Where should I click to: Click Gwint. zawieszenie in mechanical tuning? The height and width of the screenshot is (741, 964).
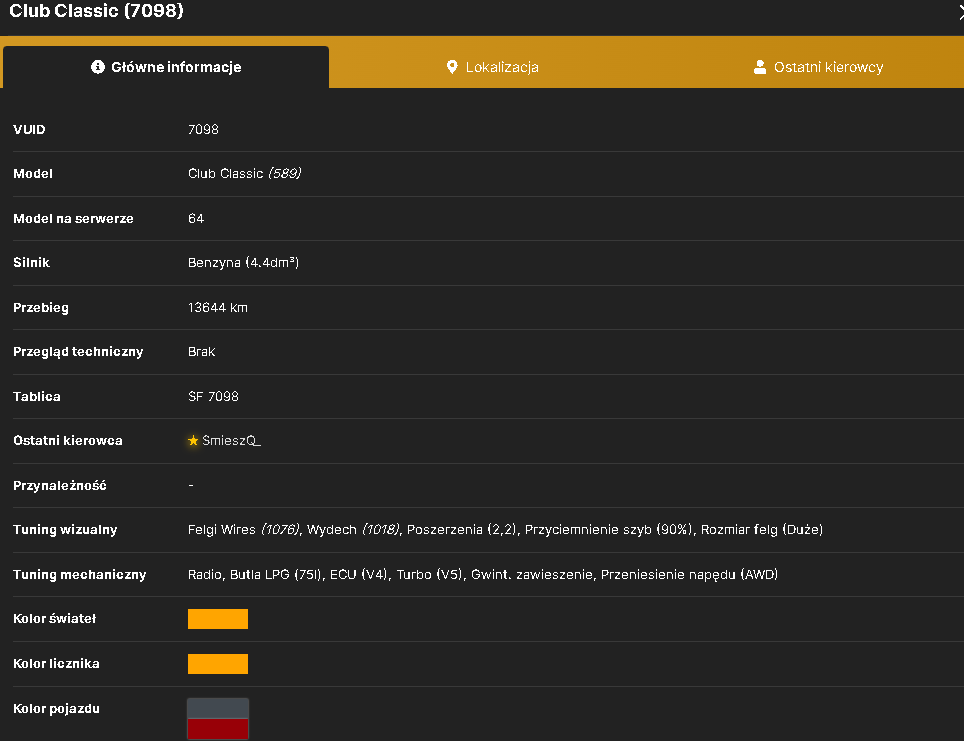tap(531, 574)
